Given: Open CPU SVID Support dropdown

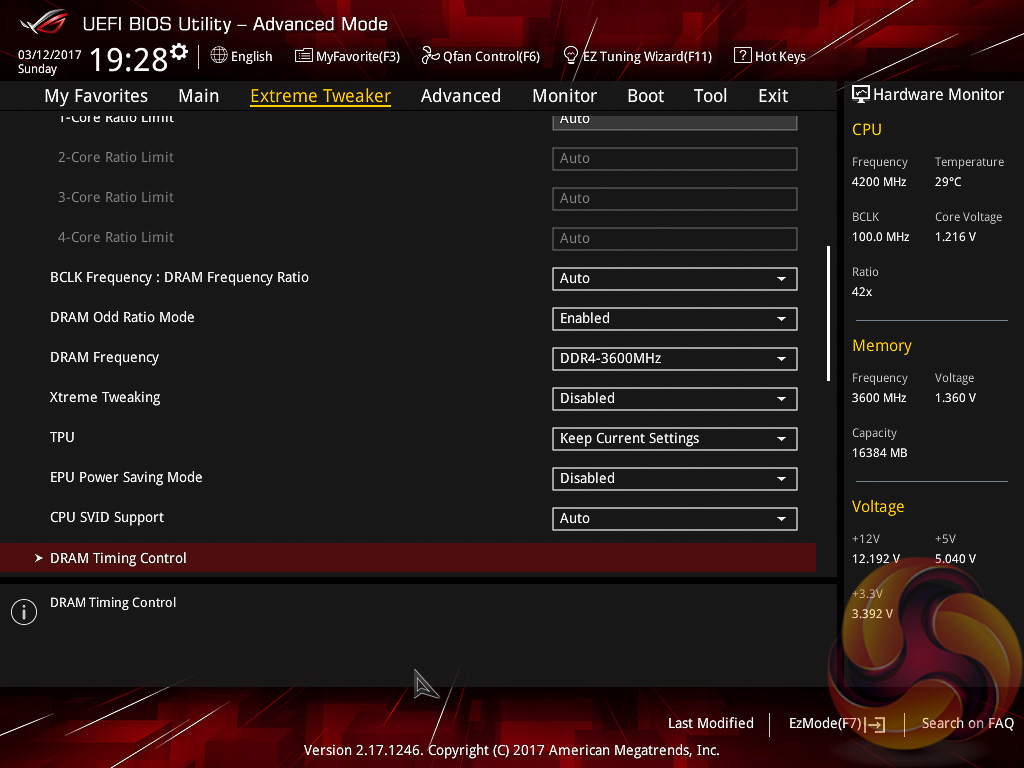Looking at the screenshot, I should click(x=675, y=519).
